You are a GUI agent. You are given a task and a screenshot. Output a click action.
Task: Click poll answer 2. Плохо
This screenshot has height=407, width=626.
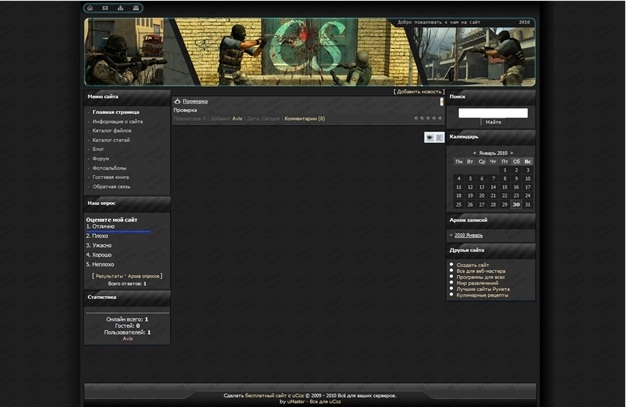click(97, 236)
